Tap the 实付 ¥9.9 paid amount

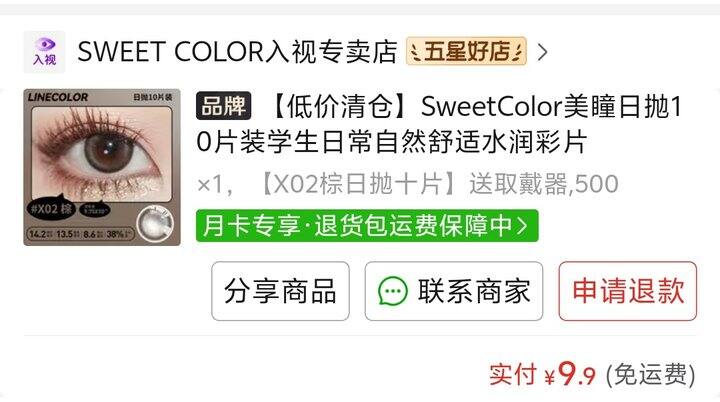click(x=543, y=374)
